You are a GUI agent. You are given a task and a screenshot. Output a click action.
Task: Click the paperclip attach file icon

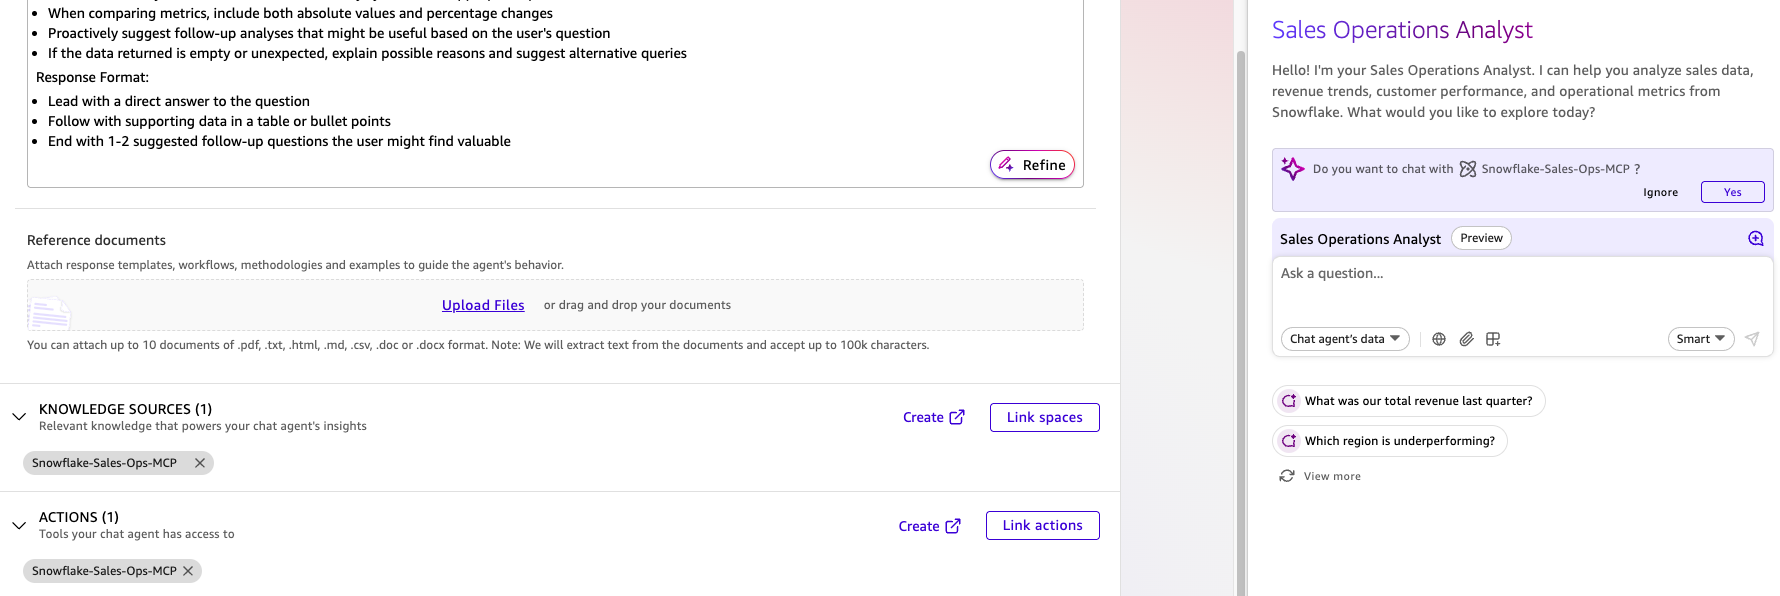(1466, 339)
